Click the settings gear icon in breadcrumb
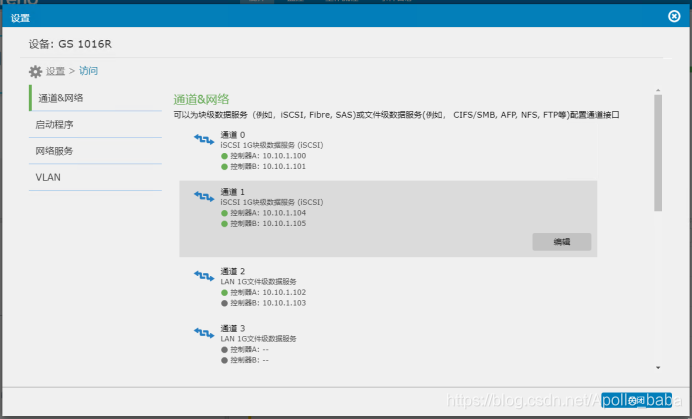The width and height of the screenshot is (692, 419). [35, 71]
